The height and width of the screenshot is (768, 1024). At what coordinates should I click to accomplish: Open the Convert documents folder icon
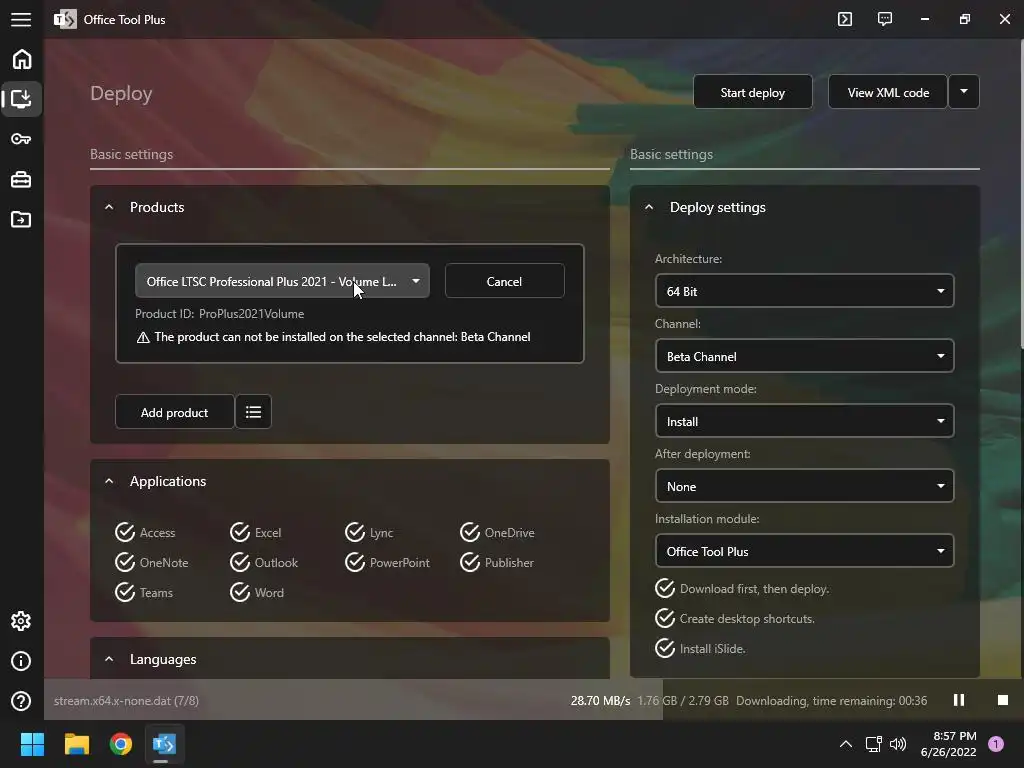[x=21, y=219]
